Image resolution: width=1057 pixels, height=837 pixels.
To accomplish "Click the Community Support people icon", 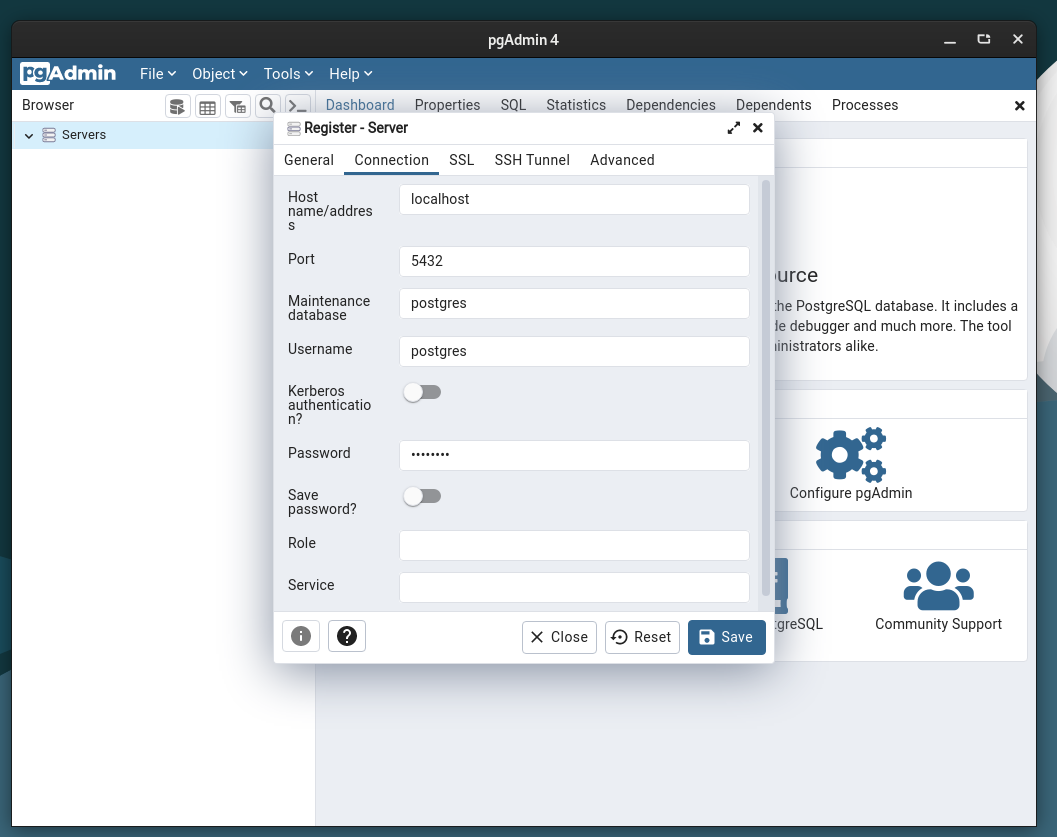I will click(x=938, y=586).
